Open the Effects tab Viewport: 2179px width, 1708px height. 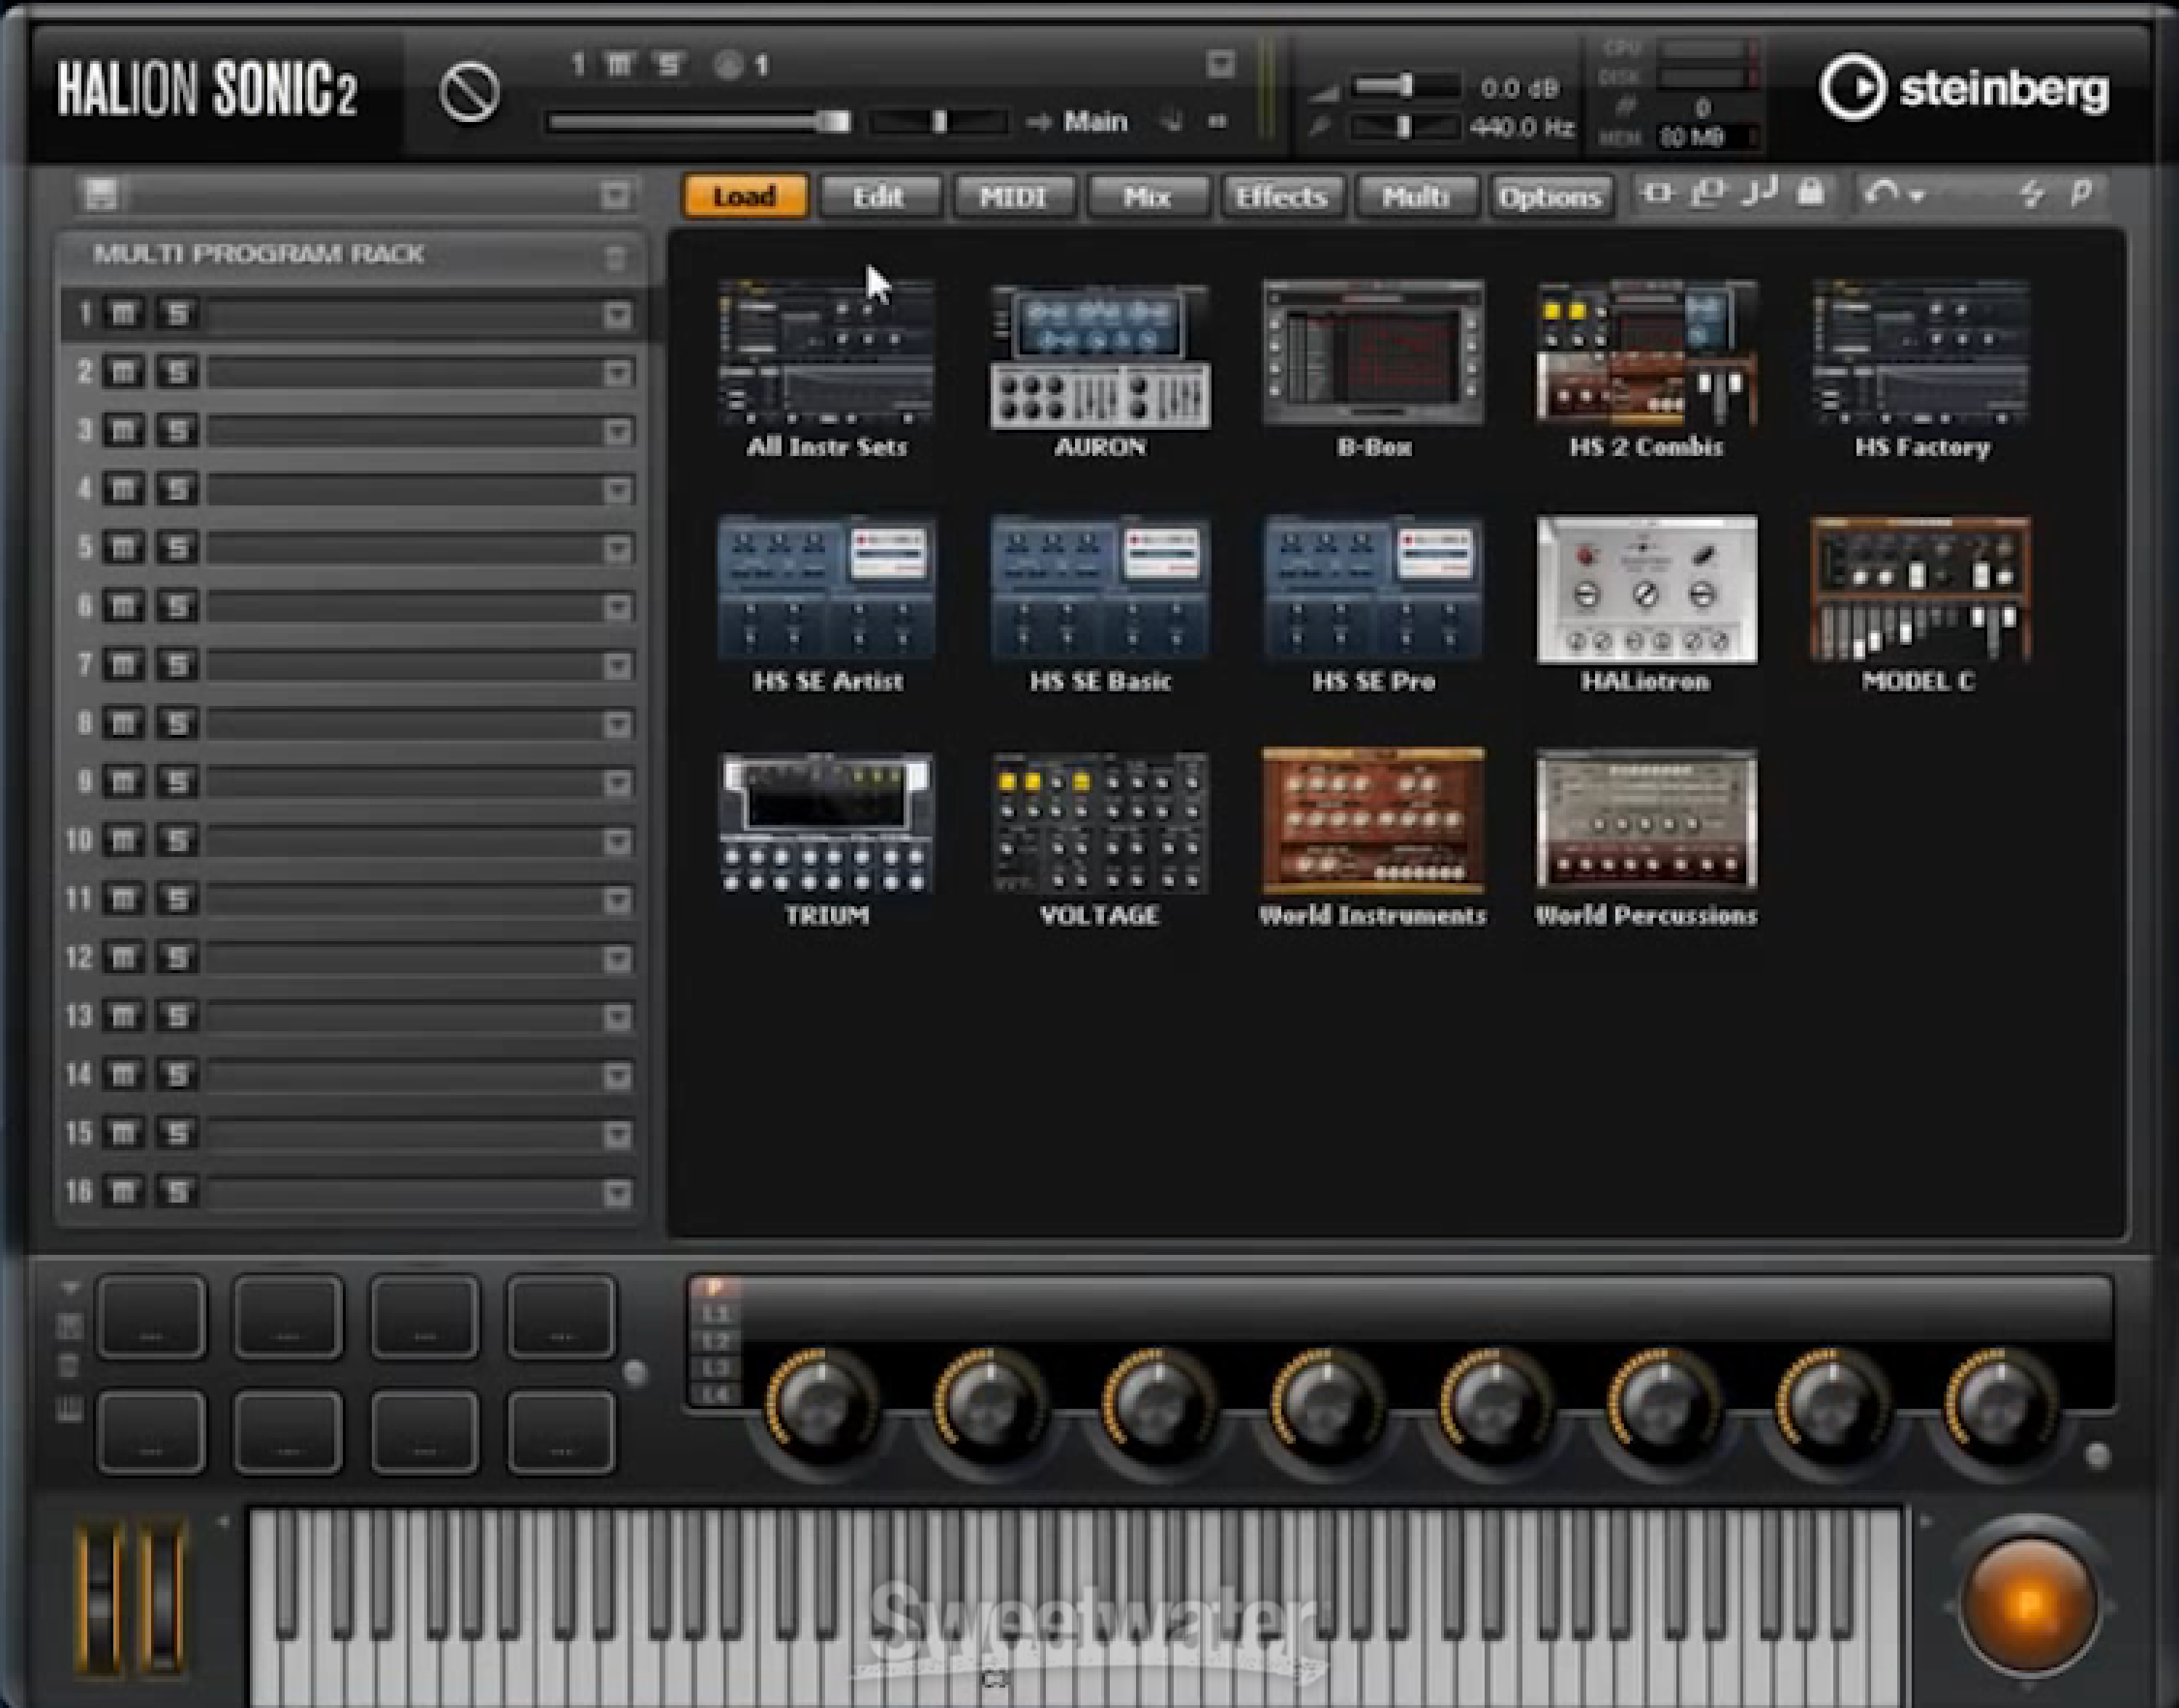[1281, 196]
